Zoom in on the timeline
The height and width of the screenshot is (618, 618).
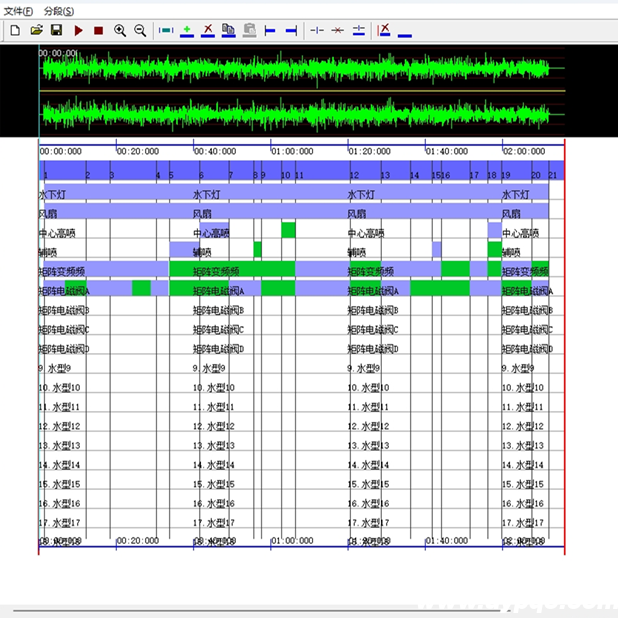120,31
